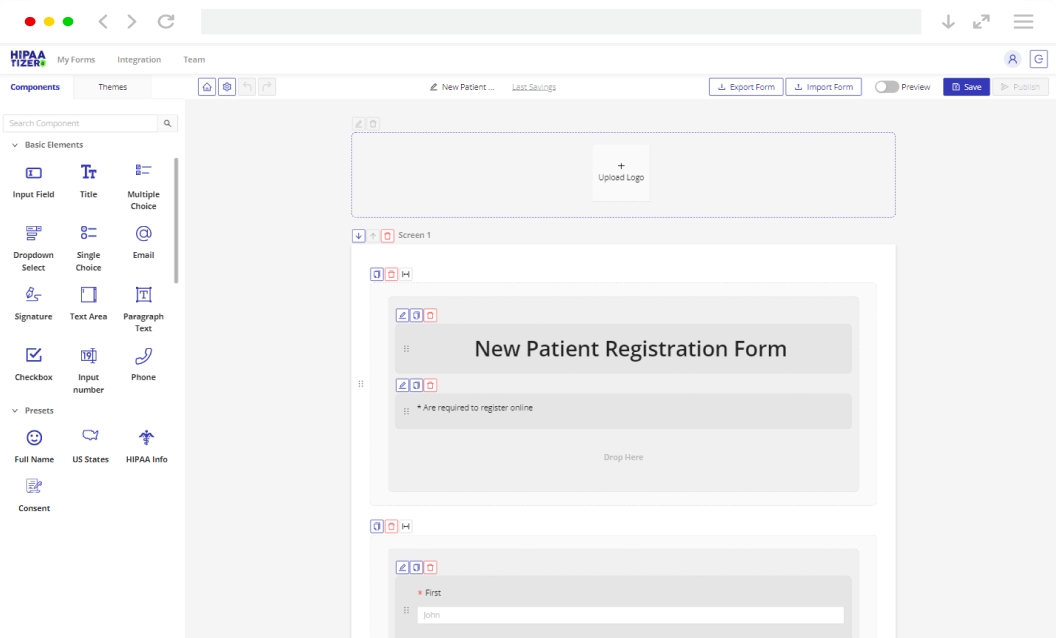This screenshot has height=638, width=1056.
Task: Select the Checkbox component
Action: (x=33, y=362)
